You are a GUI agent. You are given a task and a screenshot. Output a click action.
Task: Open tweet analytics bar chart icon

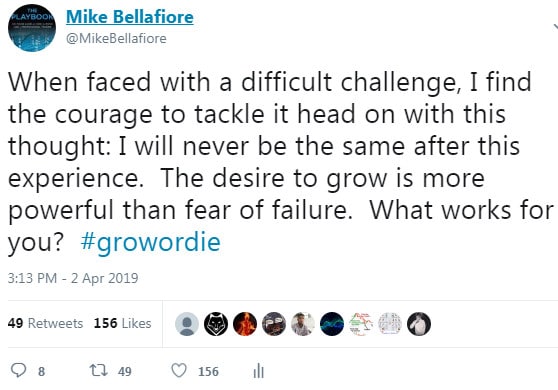tap(259, 371)
